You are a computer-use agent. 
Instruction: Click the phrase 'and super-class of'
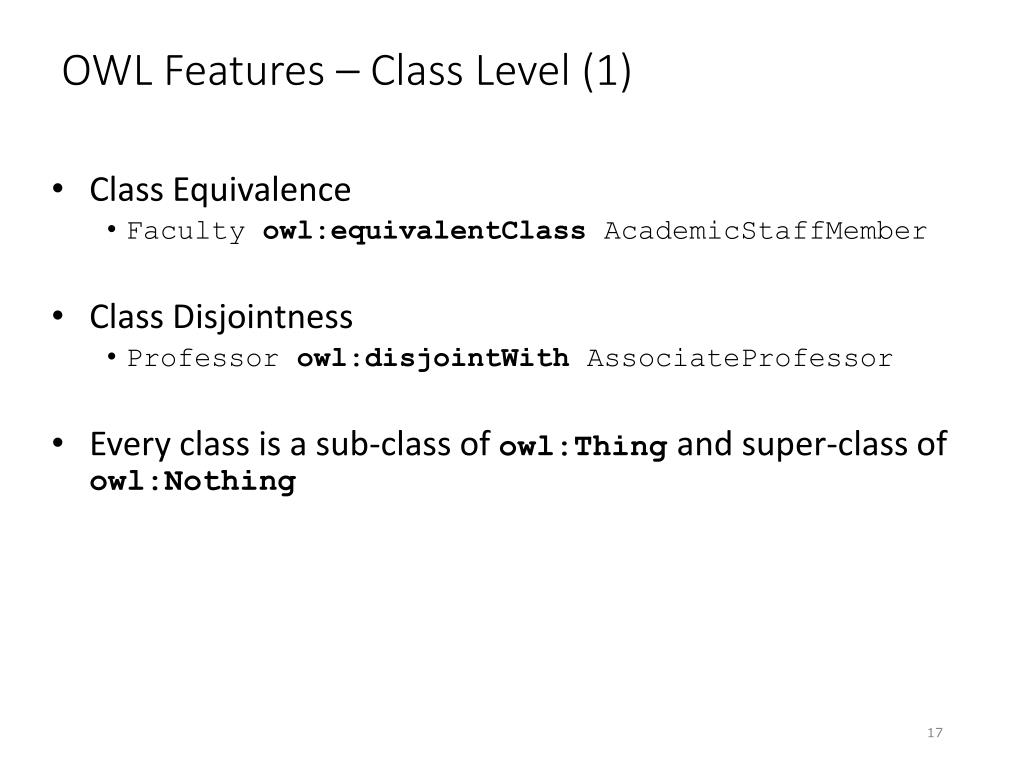tap(812, 445)
